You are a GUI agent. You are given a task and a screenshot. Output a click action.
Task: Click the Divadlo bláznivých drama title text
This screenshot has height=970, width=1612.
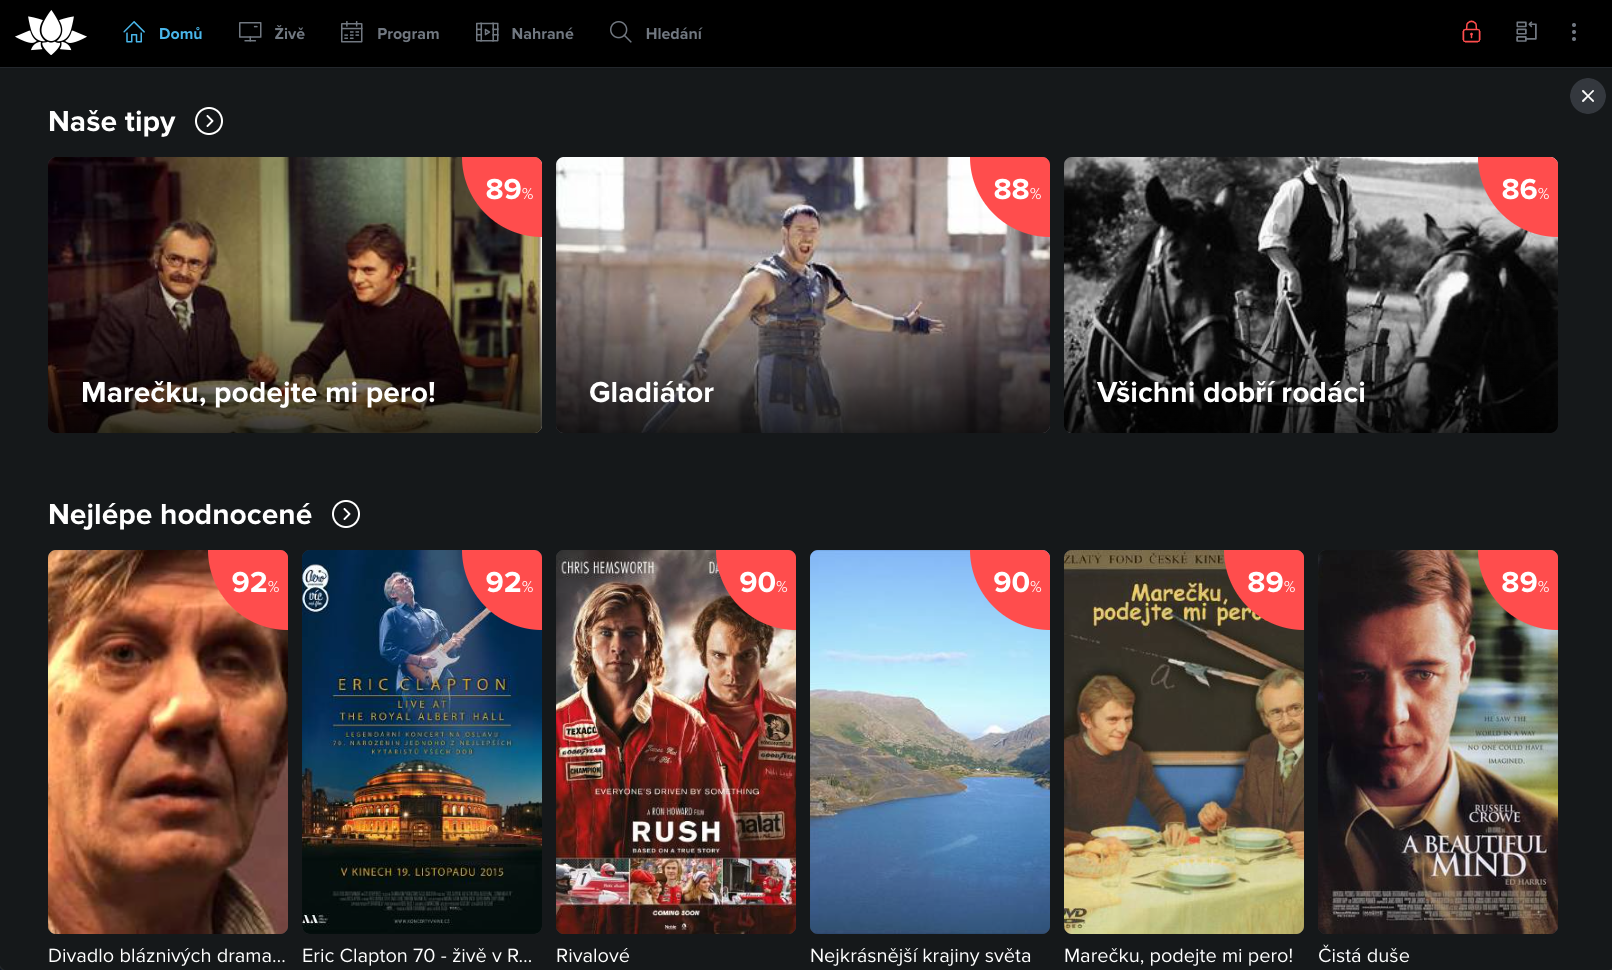167,956
